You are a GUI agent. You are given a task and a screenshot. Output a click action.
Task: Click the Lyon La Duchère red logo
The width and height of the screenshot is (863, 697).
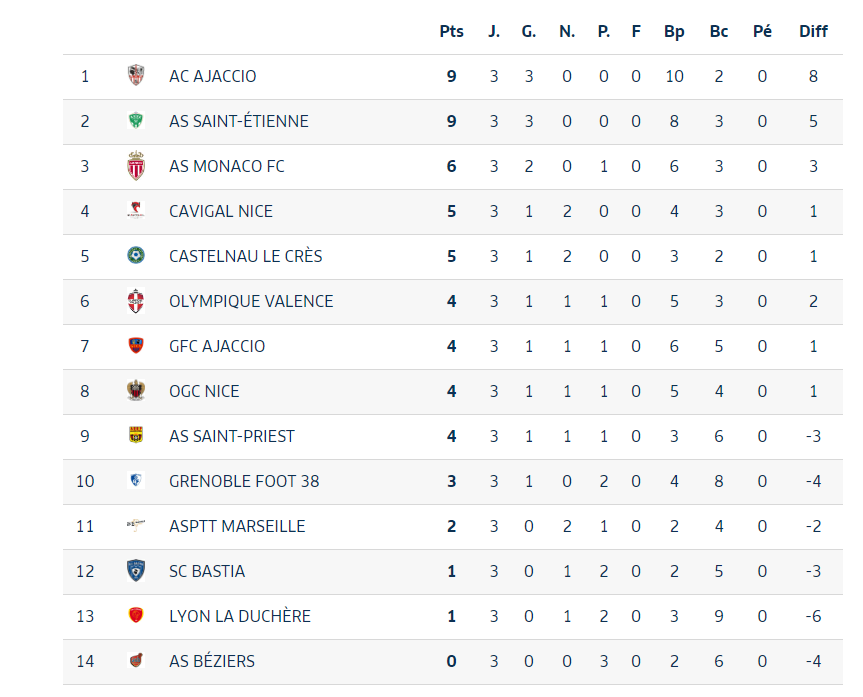point(136,616)
